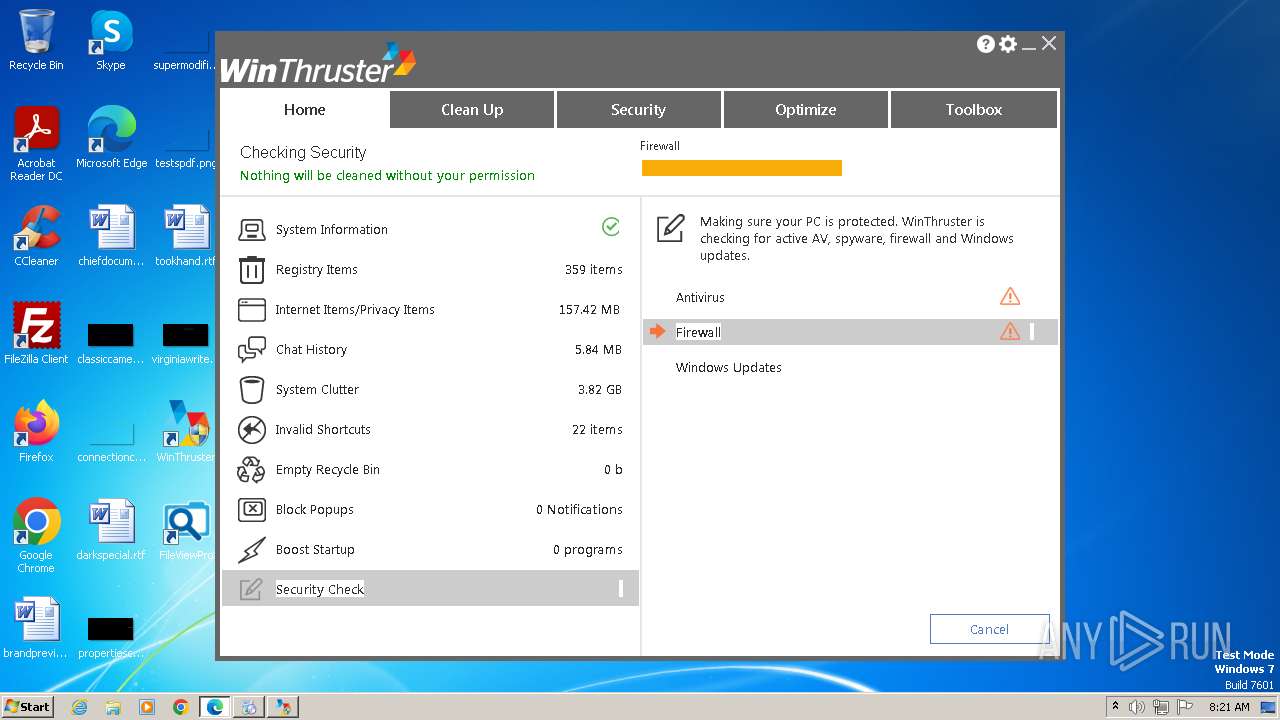Click the Boost Startup lightning icon
Screen dimensions: 1280x720
tap(251, 550)
